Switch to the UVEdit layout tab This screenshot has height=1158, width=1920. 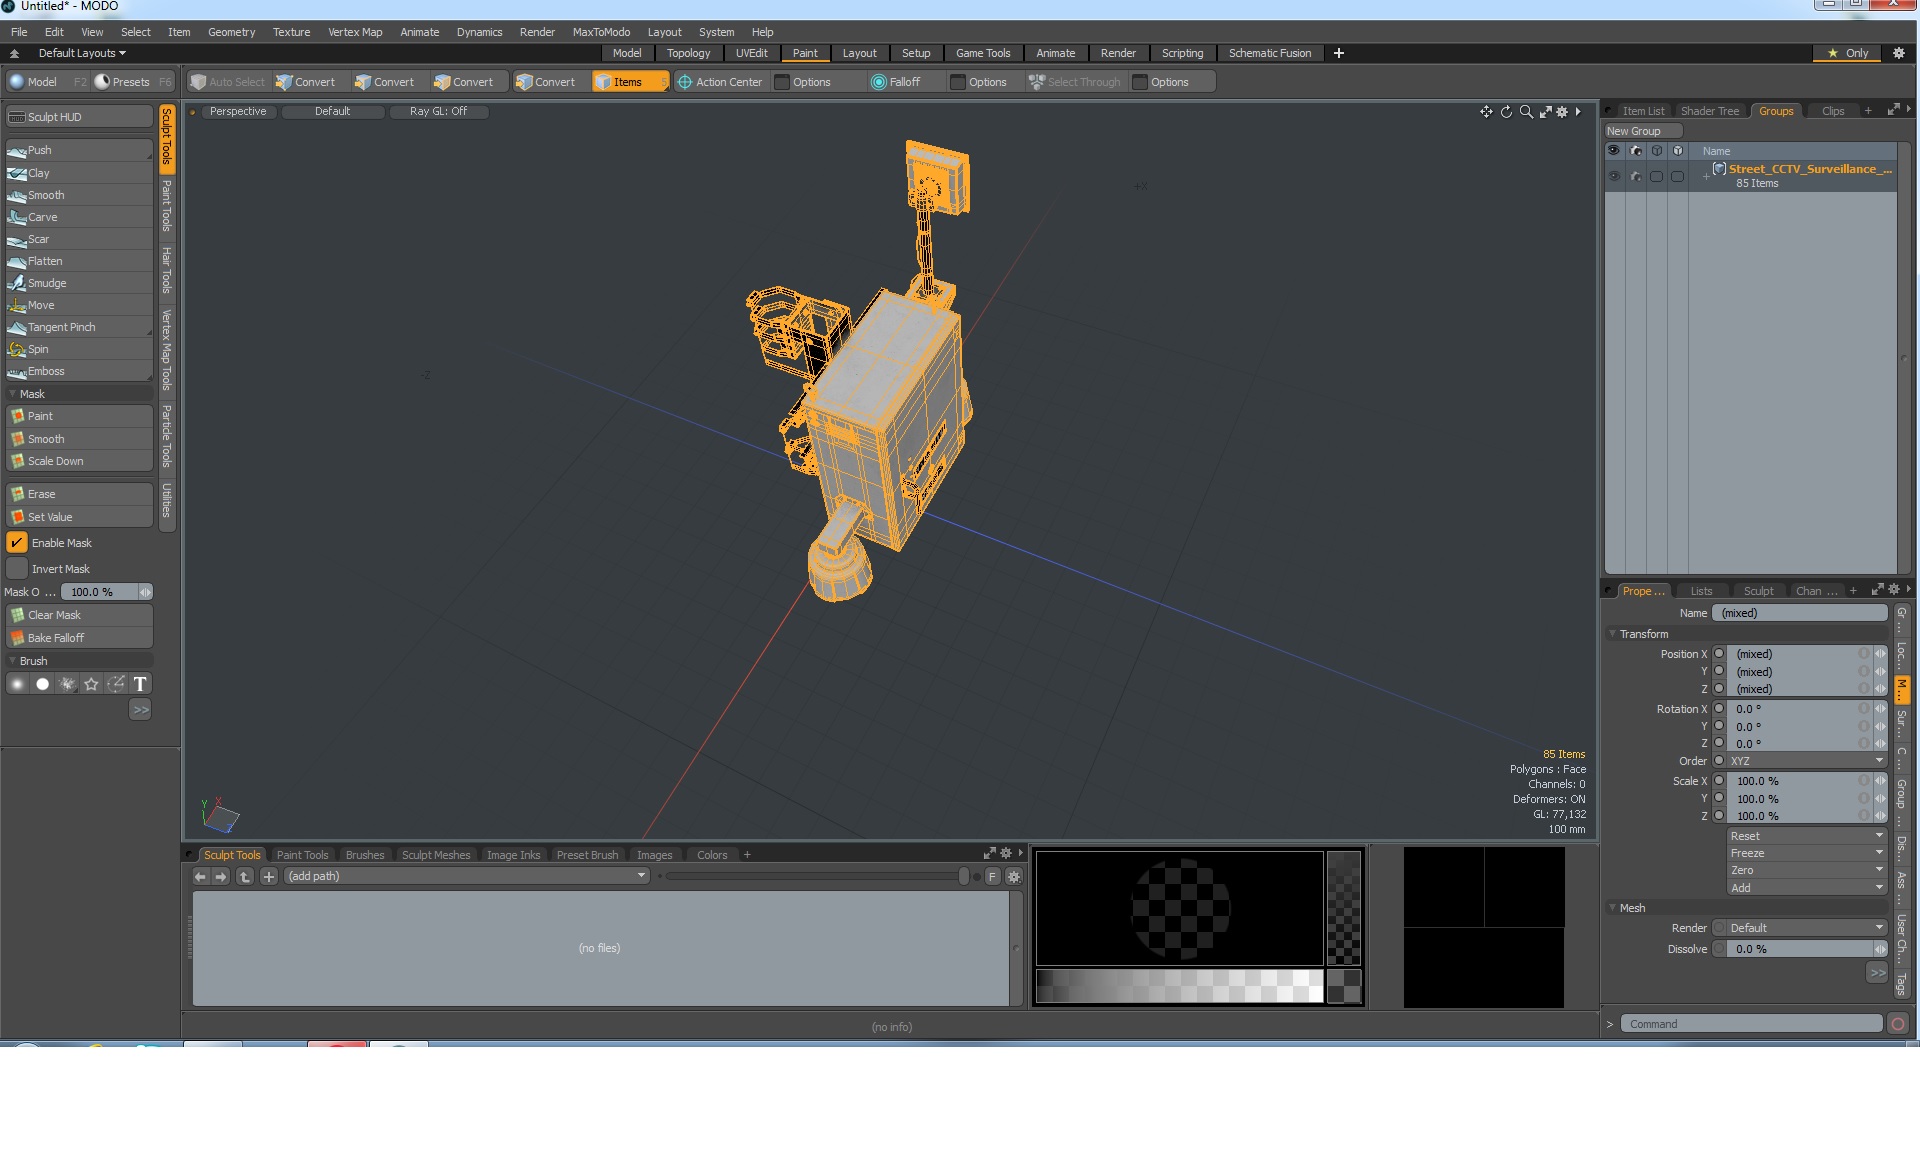(x=751, y=53)
